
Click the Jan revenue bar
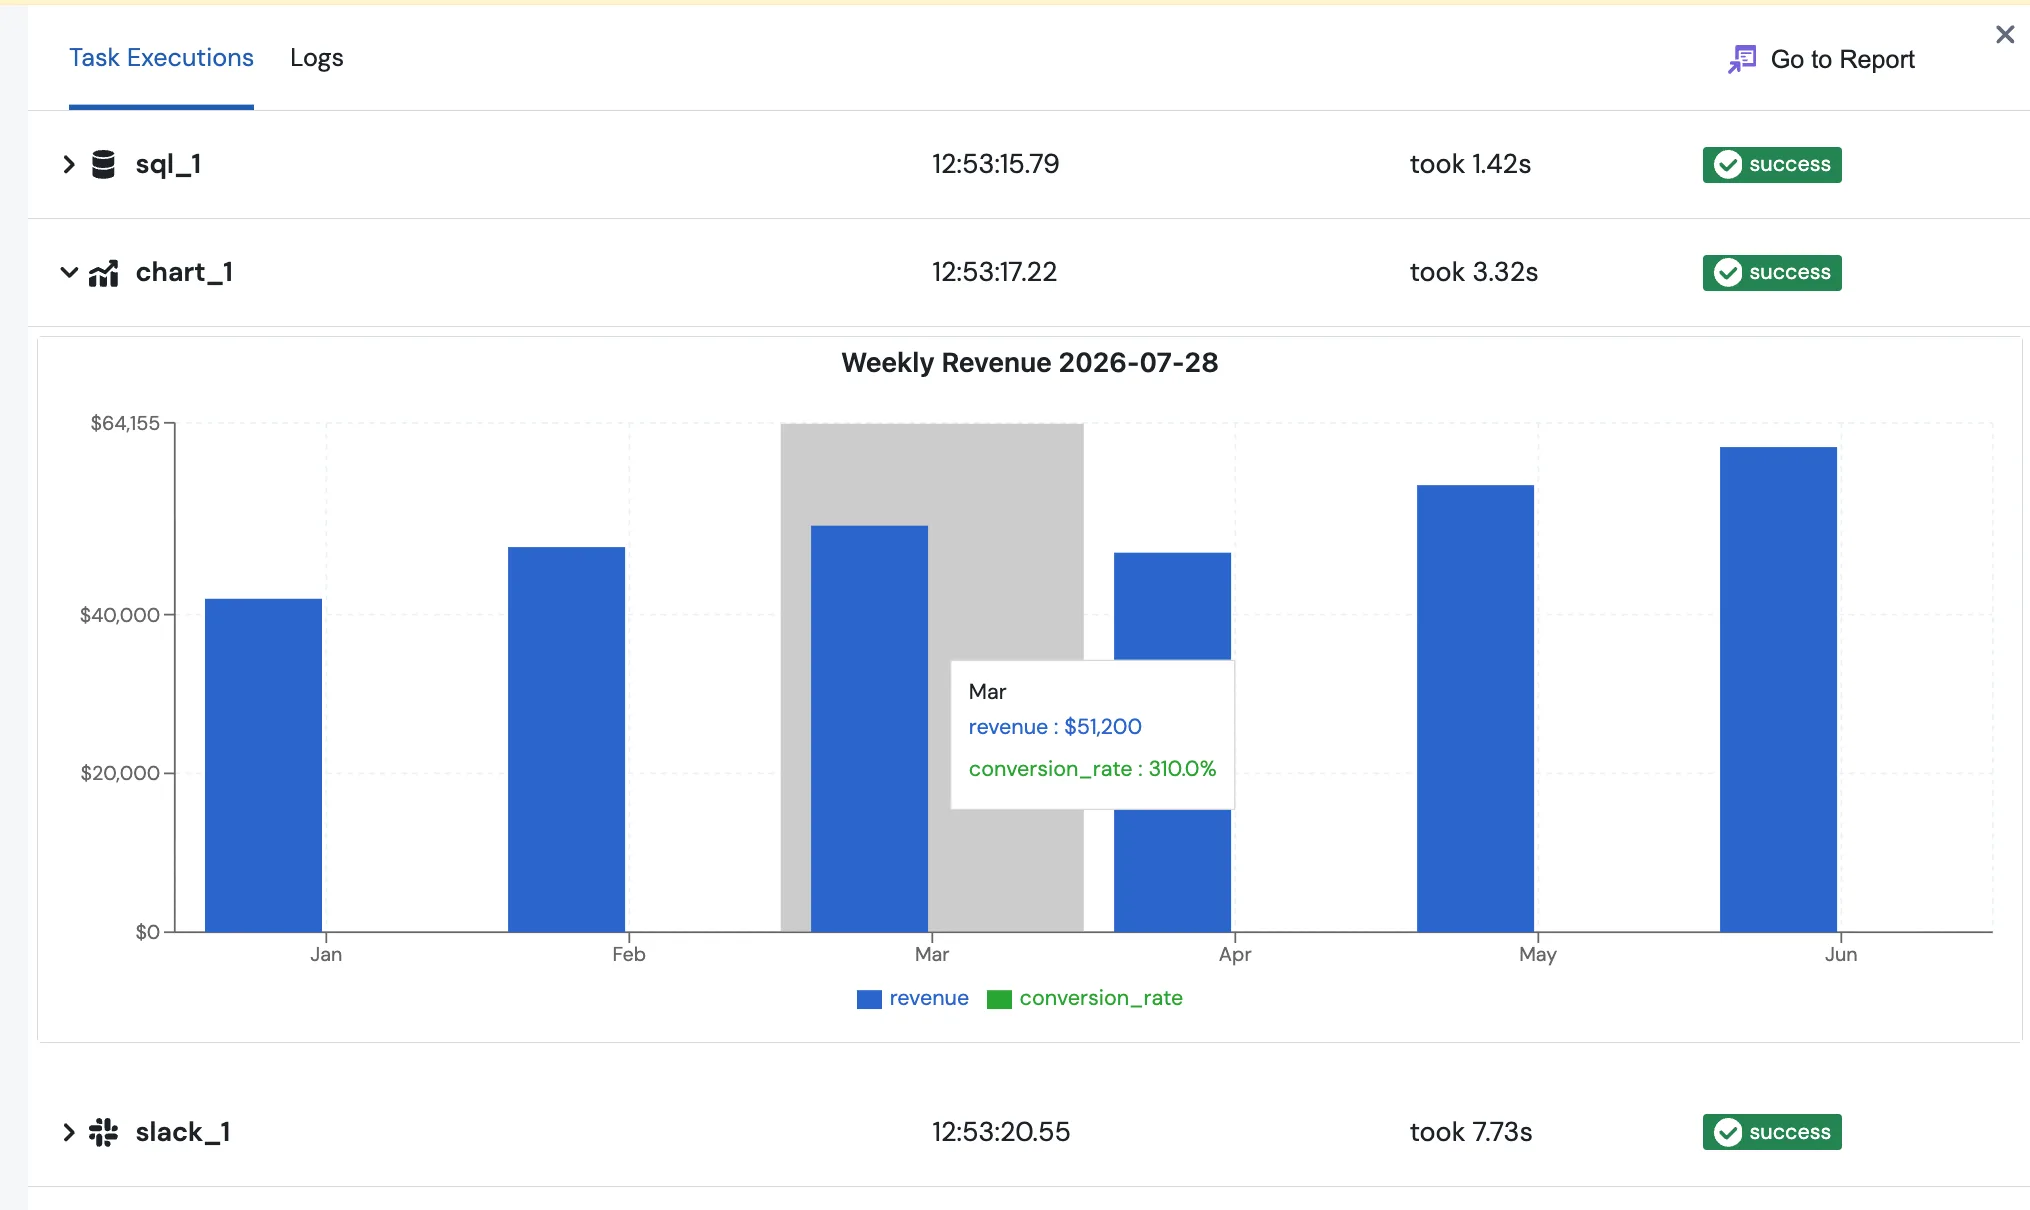263,765
